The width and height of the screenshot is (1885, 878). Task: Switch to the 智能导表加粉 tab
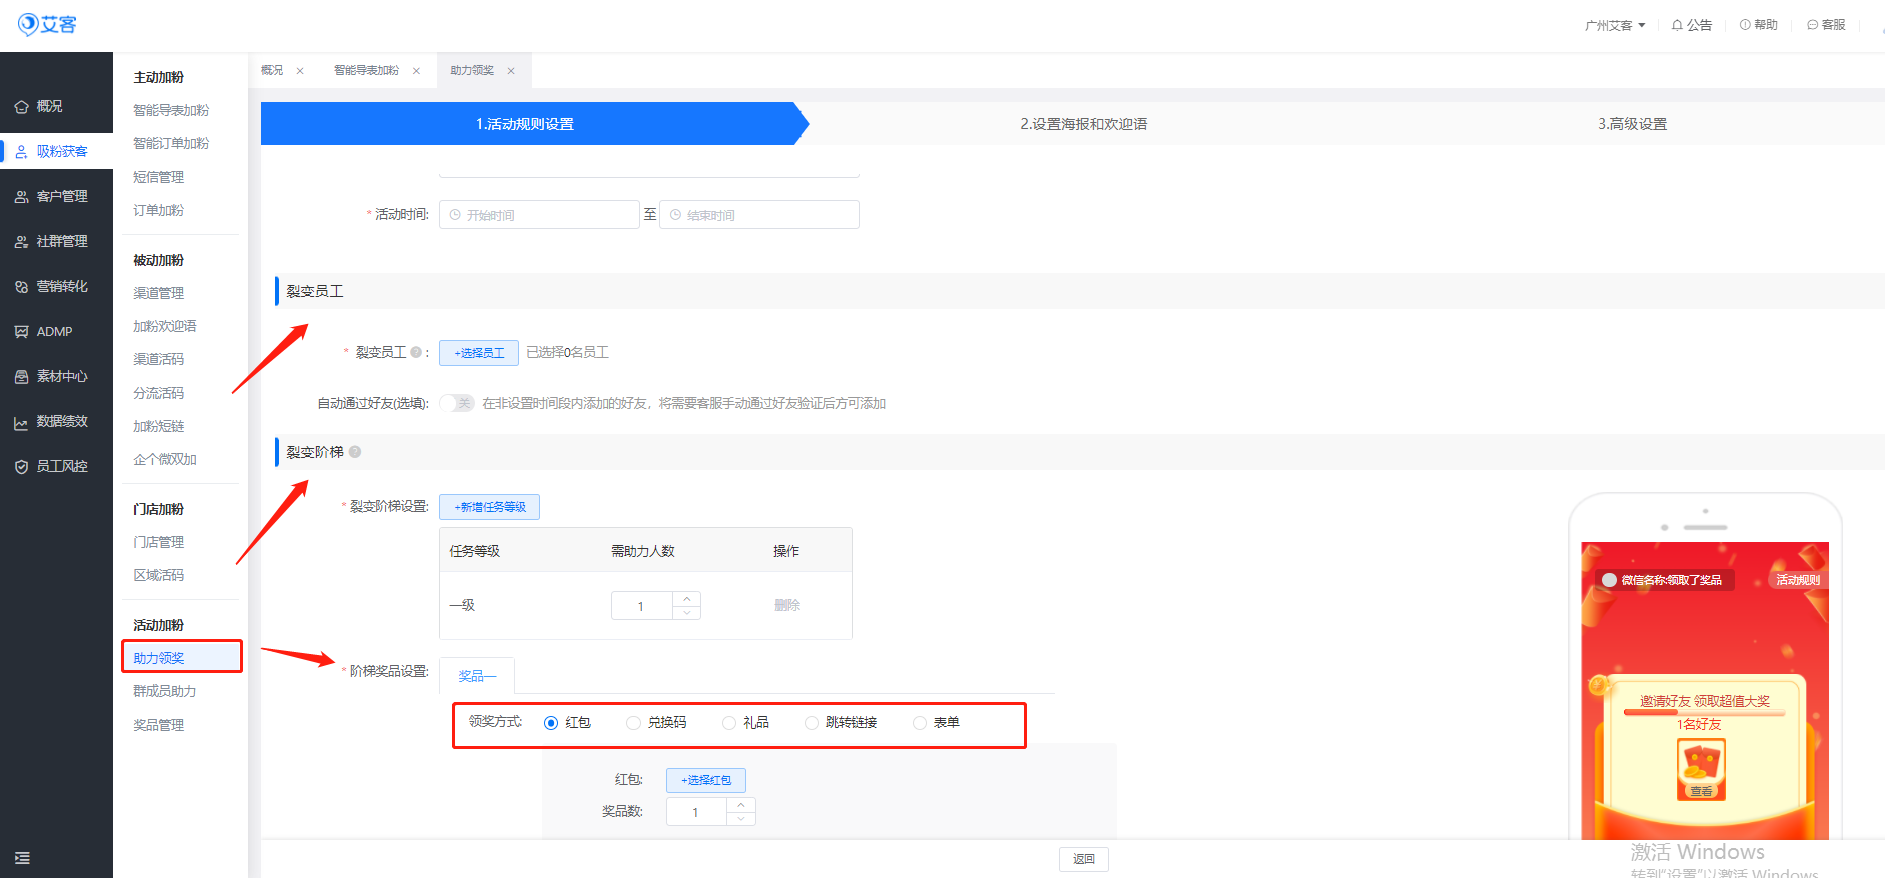[x=366, y=71]
